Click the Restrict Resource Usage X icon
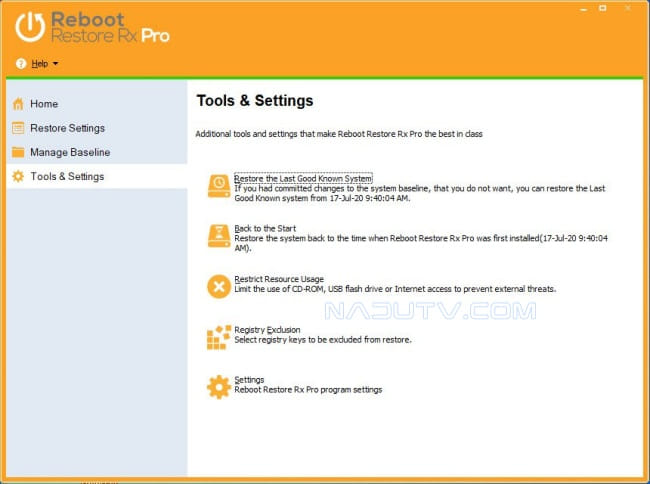The width and height of the screenshot is (650, 484). [219, 286]
